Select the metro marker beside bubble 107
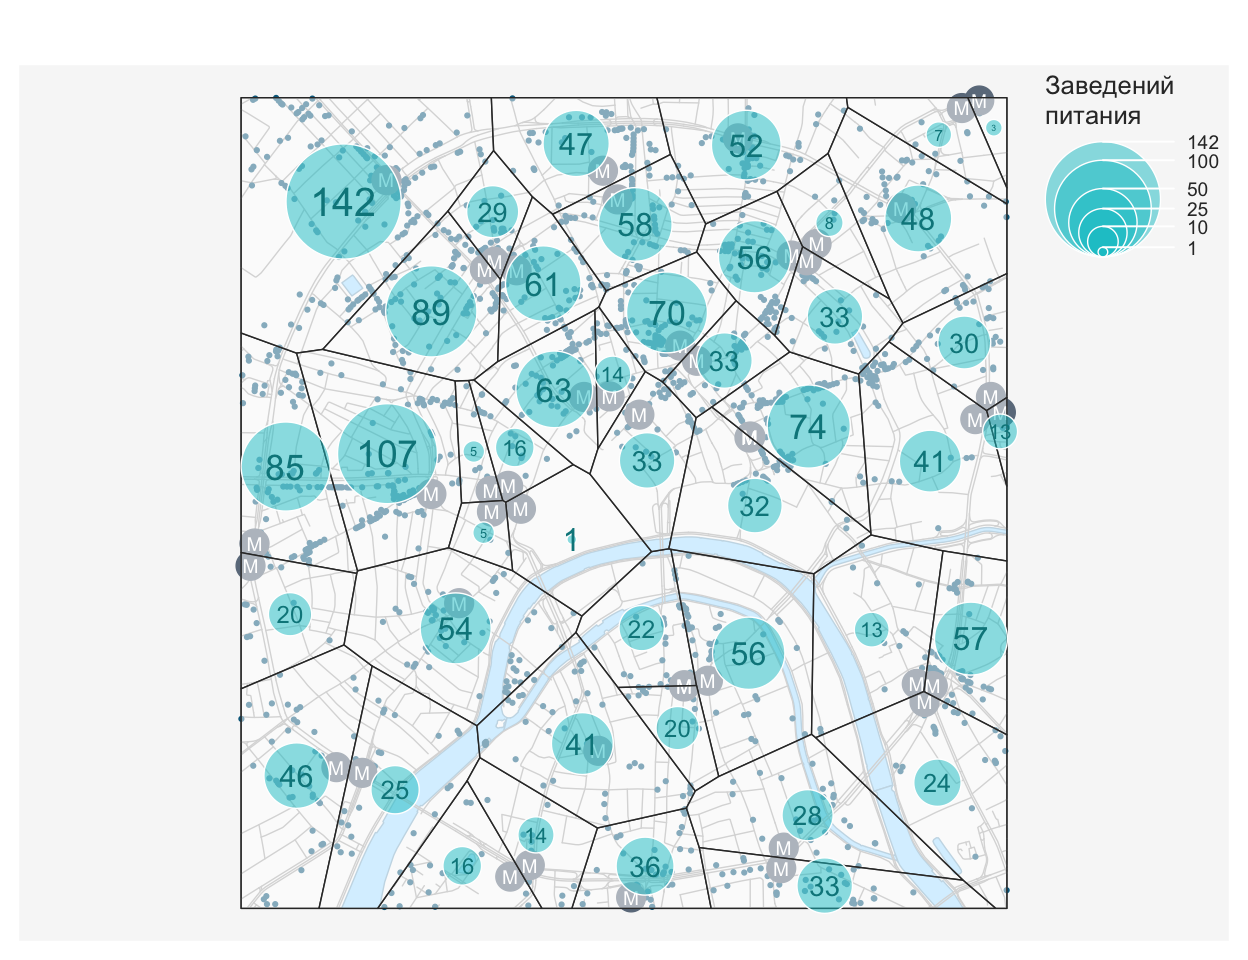The image size is (1248, 960). click(x=431, y=493)
